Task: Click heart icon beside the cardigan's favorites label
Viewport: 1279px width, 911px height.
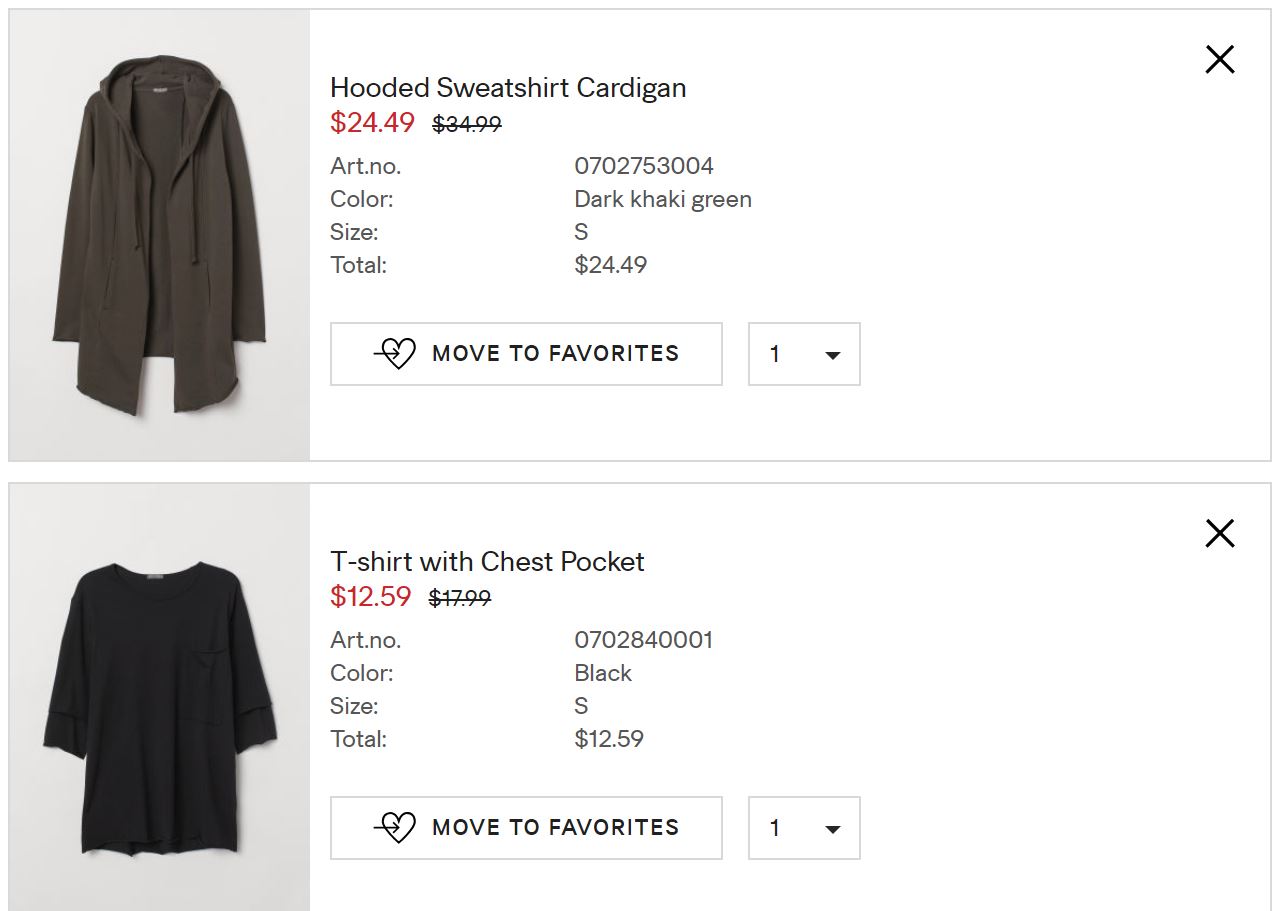Action: click(396, 353)
